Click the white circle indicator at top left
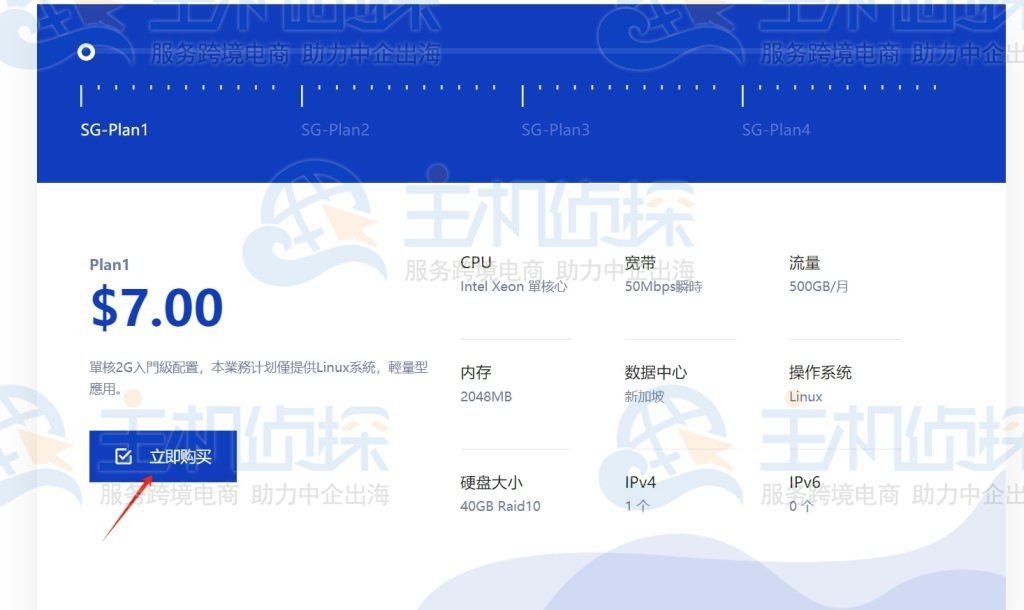This screenshot has height=610, width=1024. tap(86, 51)
